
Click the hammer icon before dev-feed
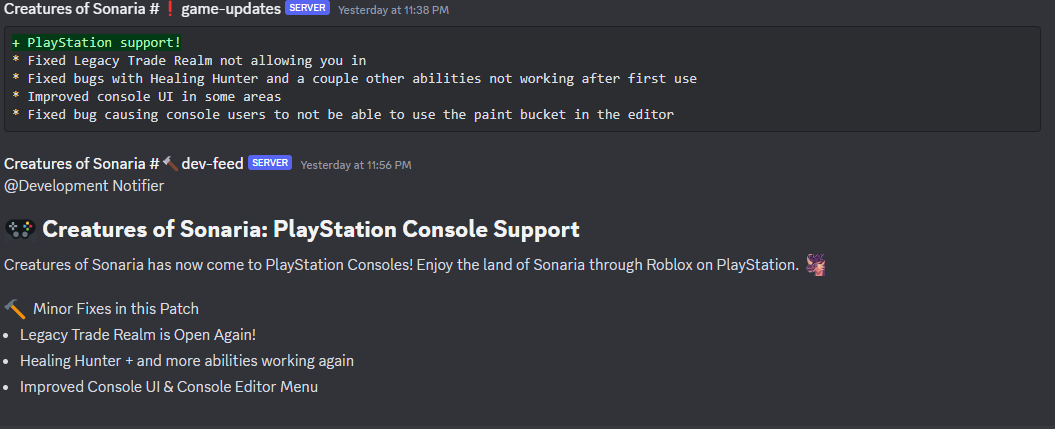pos(170,163)
